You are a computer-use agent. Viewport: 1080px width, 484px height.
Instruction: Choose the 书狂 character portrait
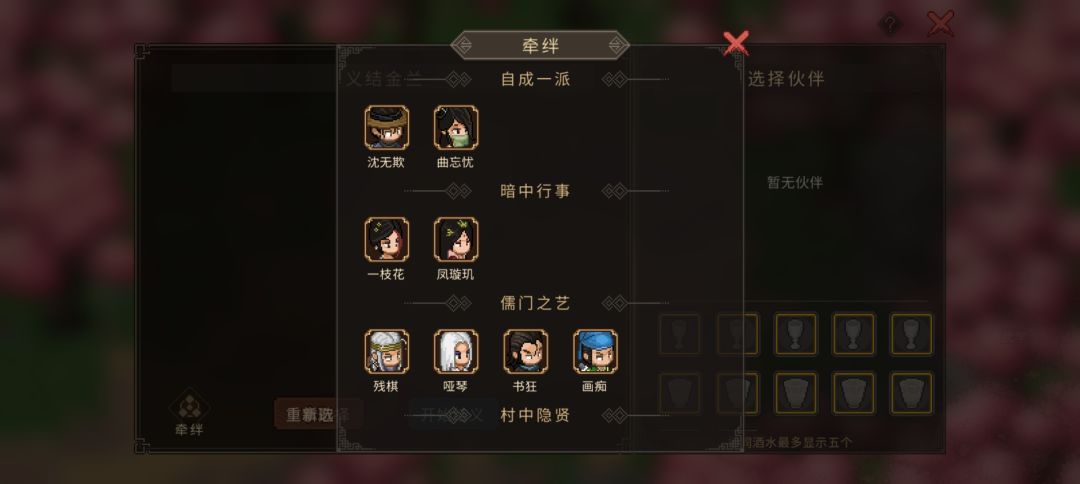pos(526,352)
